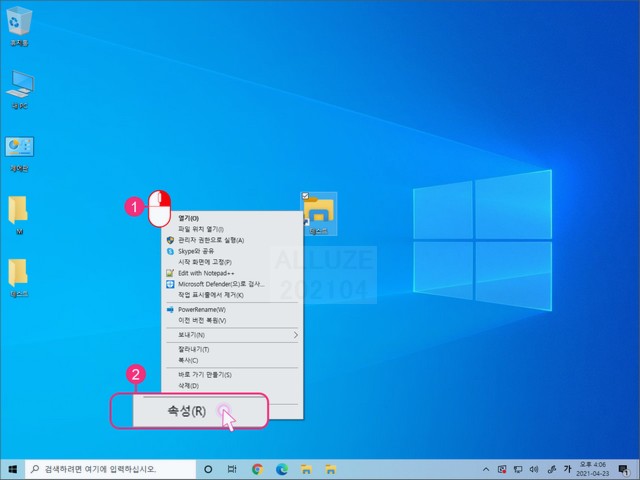The width and height of the screenshot is (640, 480).
Task: Click the screen recorder tray icon
Action: (x=502, y=469)
